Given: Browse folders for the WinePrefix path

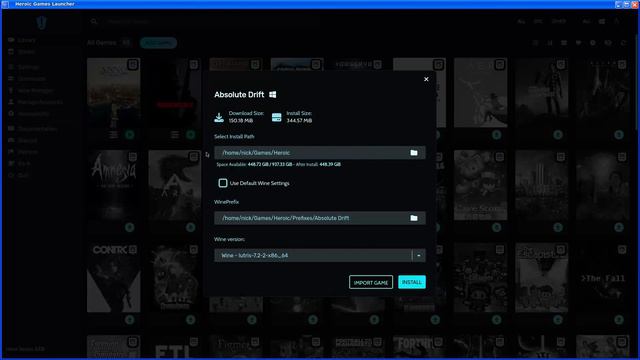Looking at the screenshot, I should pyautogui.click(x=414, y=218).
